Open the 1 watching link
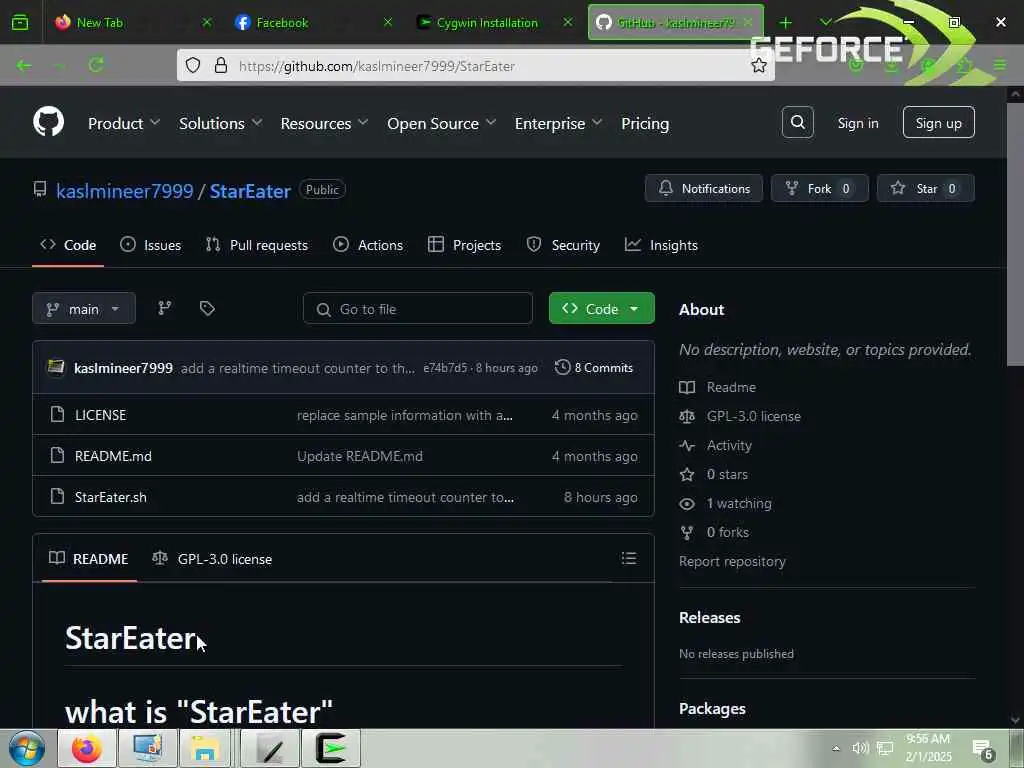Screen dimensions: 1024x768 coord(739,503)
